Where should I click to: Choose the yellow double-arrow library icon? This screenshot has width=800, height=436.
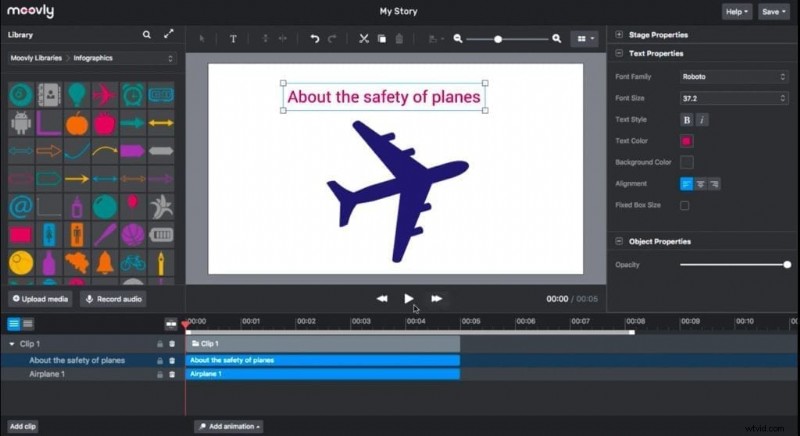click(161, 123)
